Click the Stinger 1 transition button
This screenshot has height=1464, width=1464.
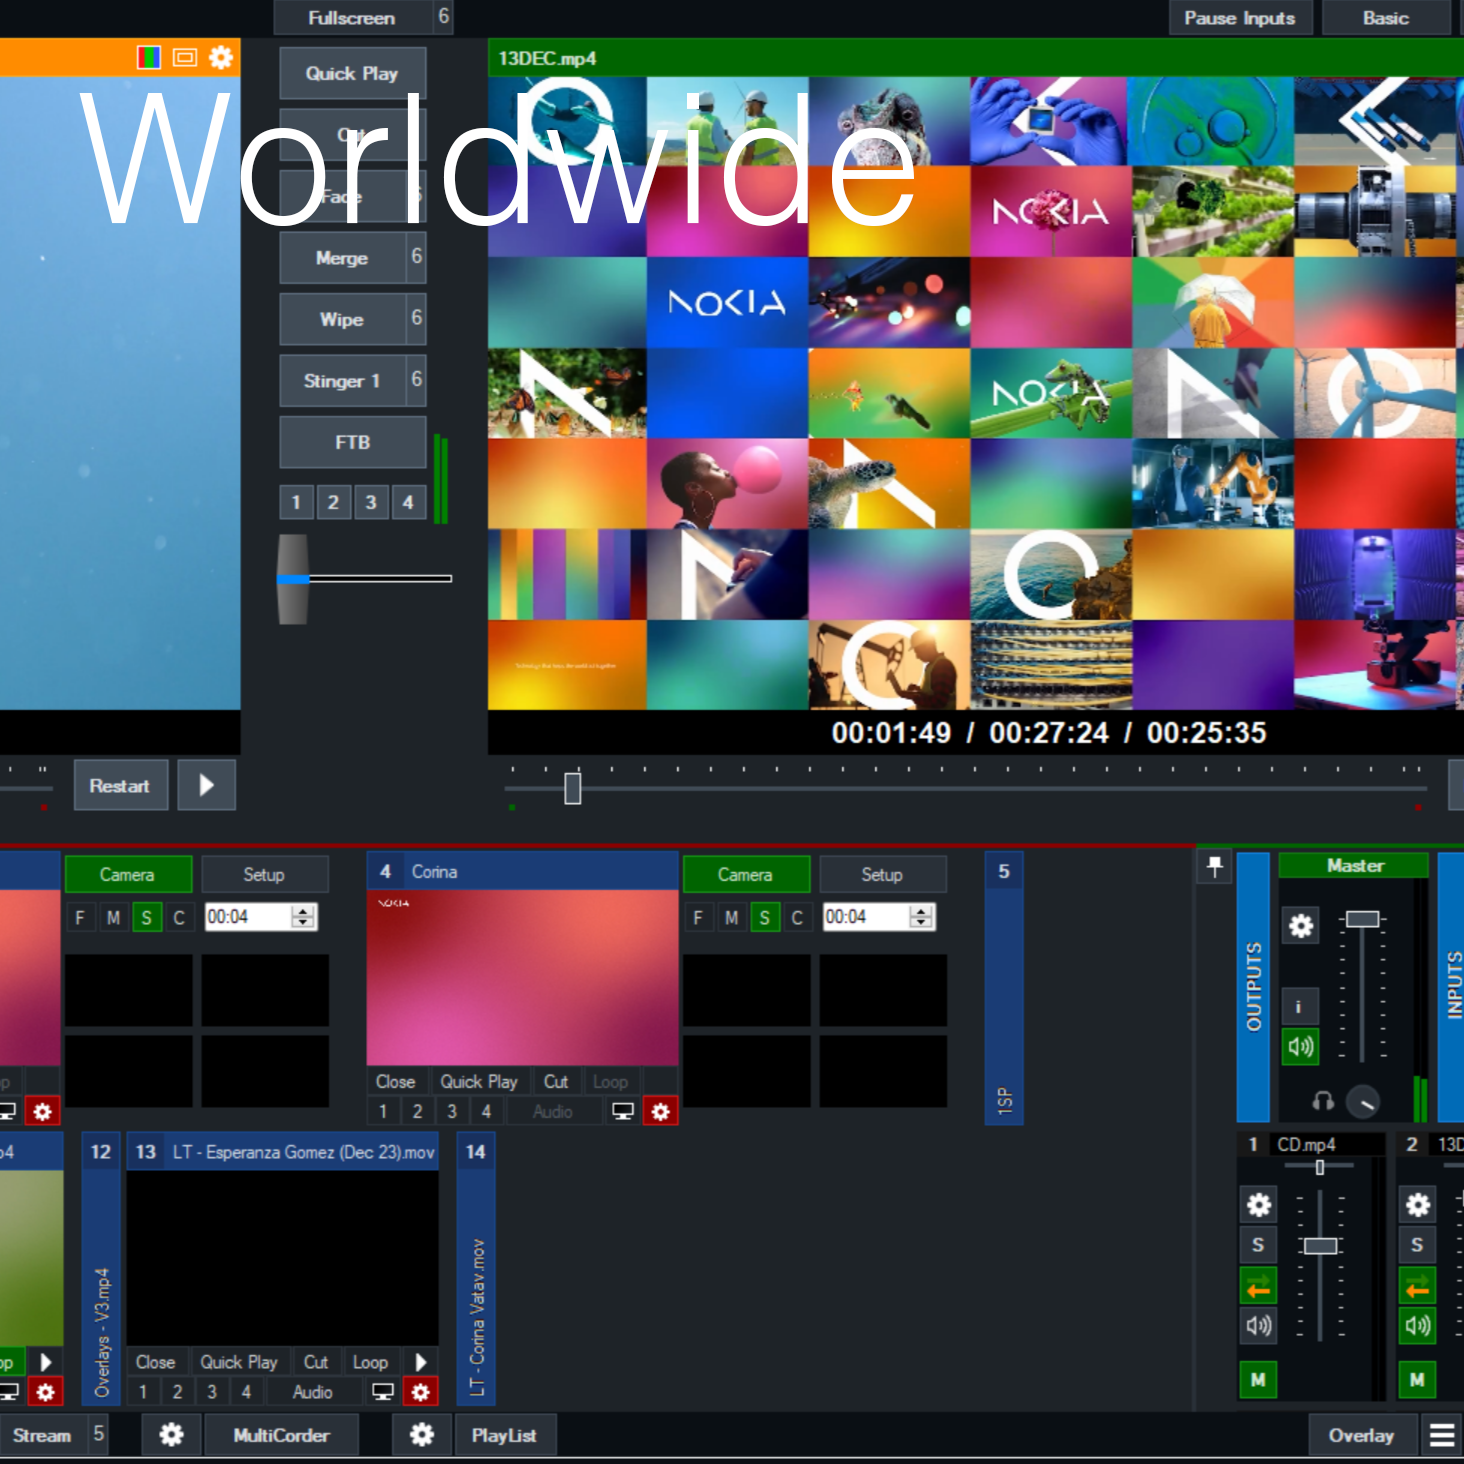pos(342,381)
